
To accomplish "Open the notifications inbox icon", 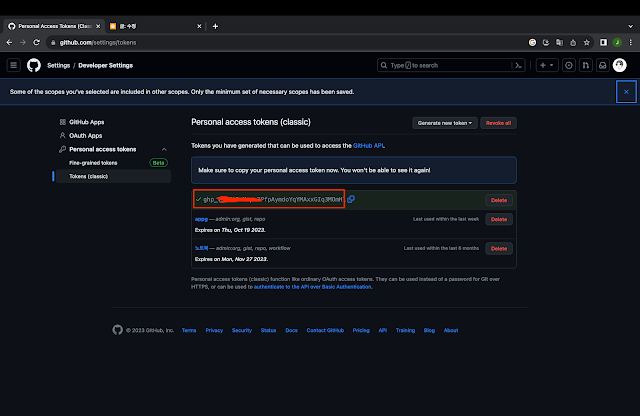I will click(x=602, y=65).
